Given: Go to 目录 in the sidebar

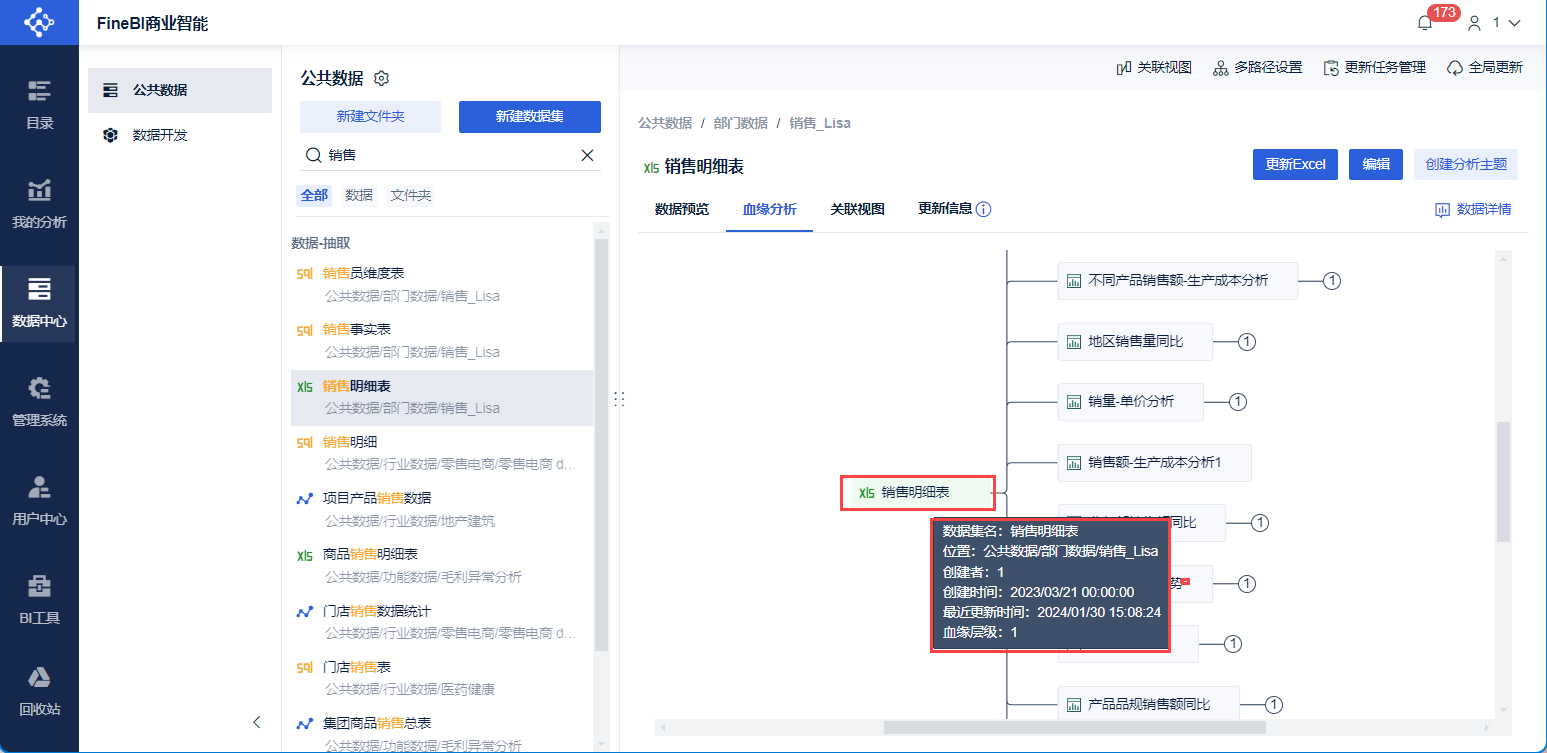Looking at the screenshot, I should [39, 105].
